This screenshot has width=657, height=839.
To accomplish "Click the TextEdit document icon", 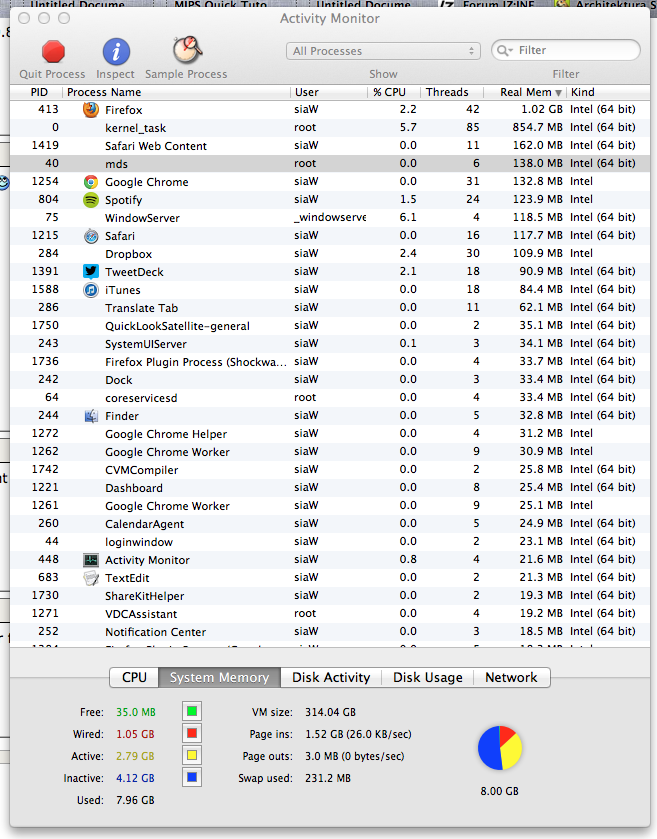I will click(x=91, y=578).
